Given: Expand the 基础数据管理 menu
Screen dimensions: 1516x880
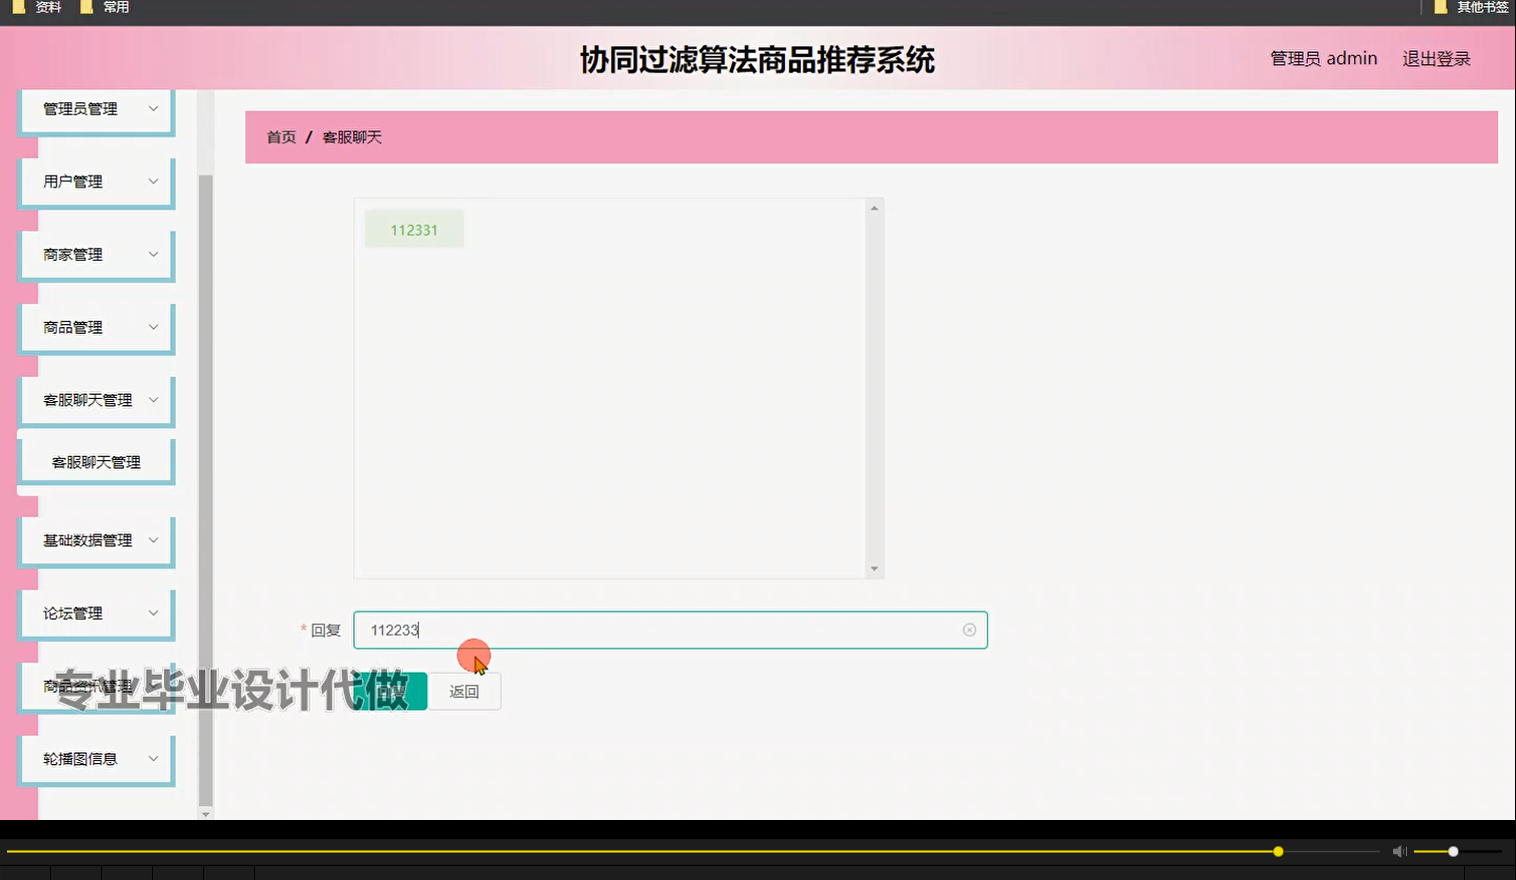Looking at the screenshot, I should (96, 540).
